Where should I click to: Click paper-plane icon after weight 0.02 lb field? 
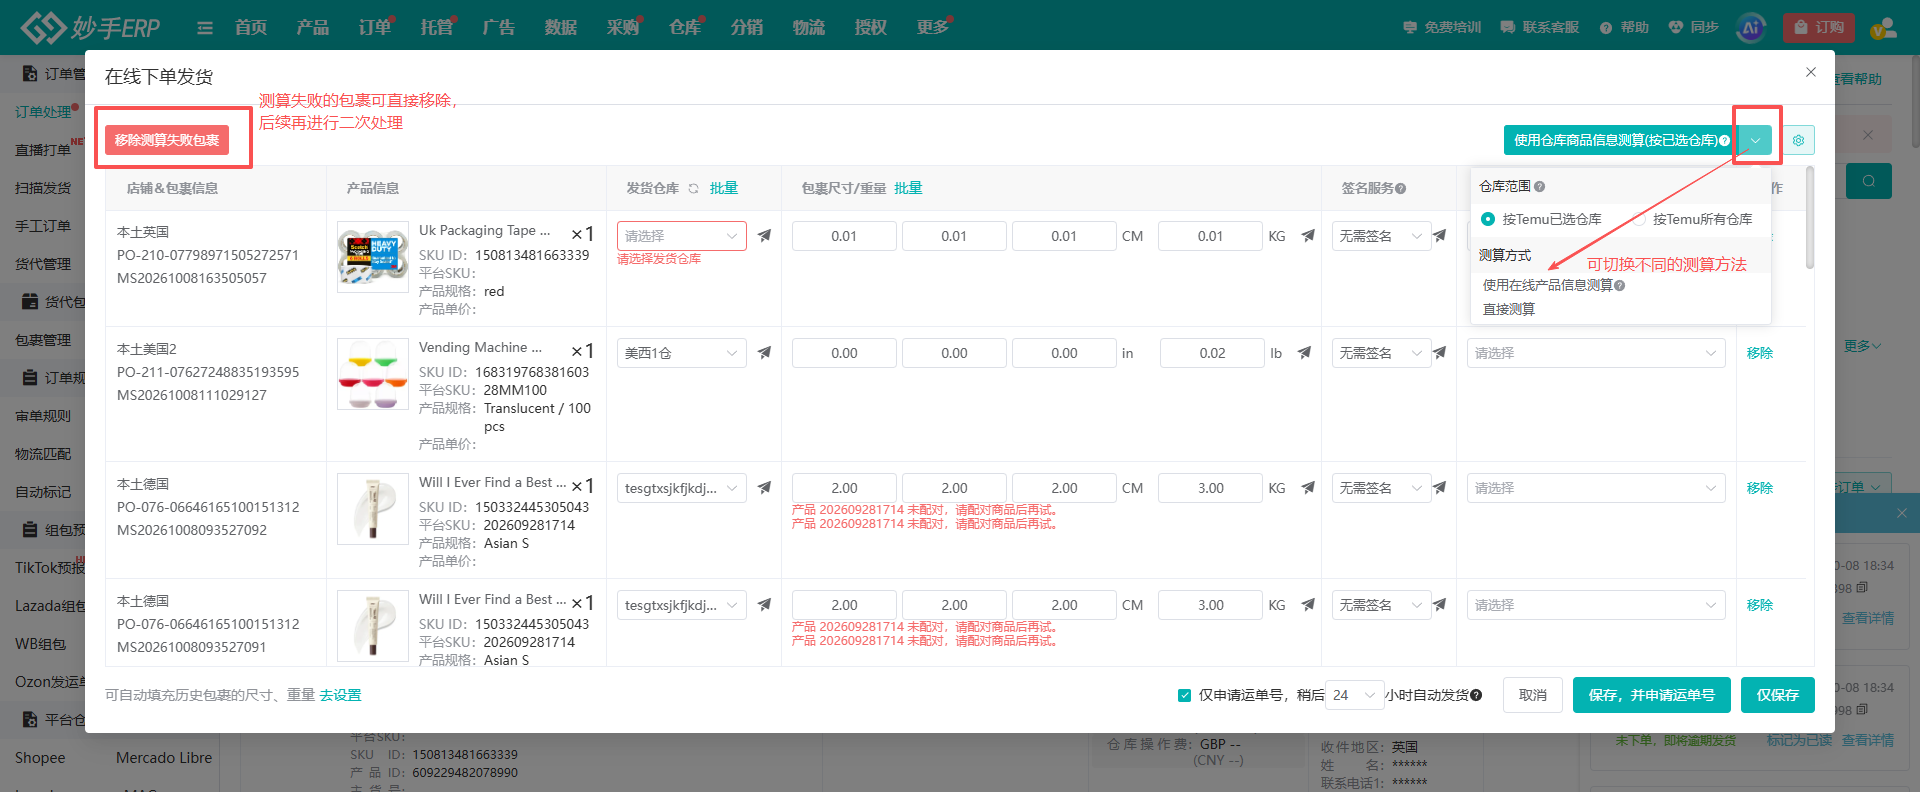click(x=1304, y=352)
